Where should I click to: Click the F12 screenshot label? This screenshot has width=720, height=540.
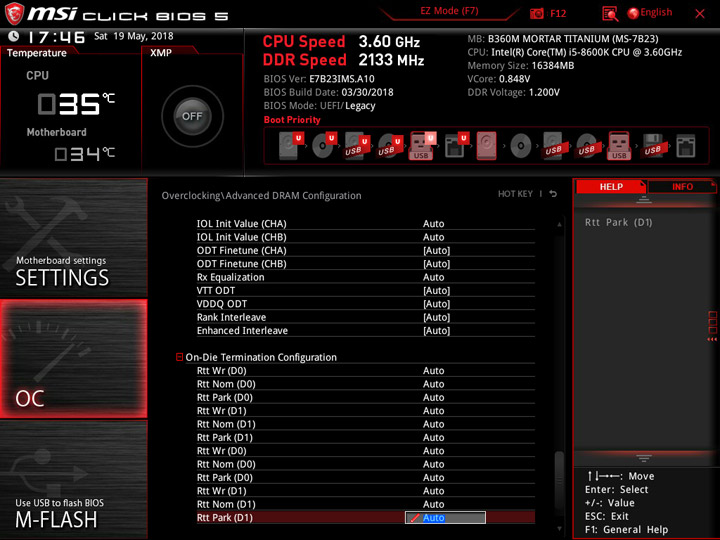[558, 13]
